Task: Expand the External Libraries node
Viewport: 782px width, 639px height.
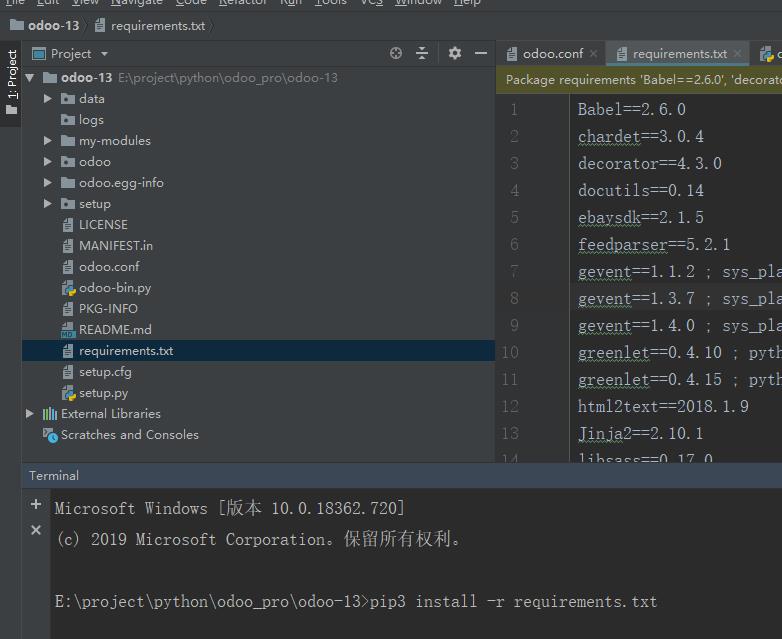Action: 30,414
